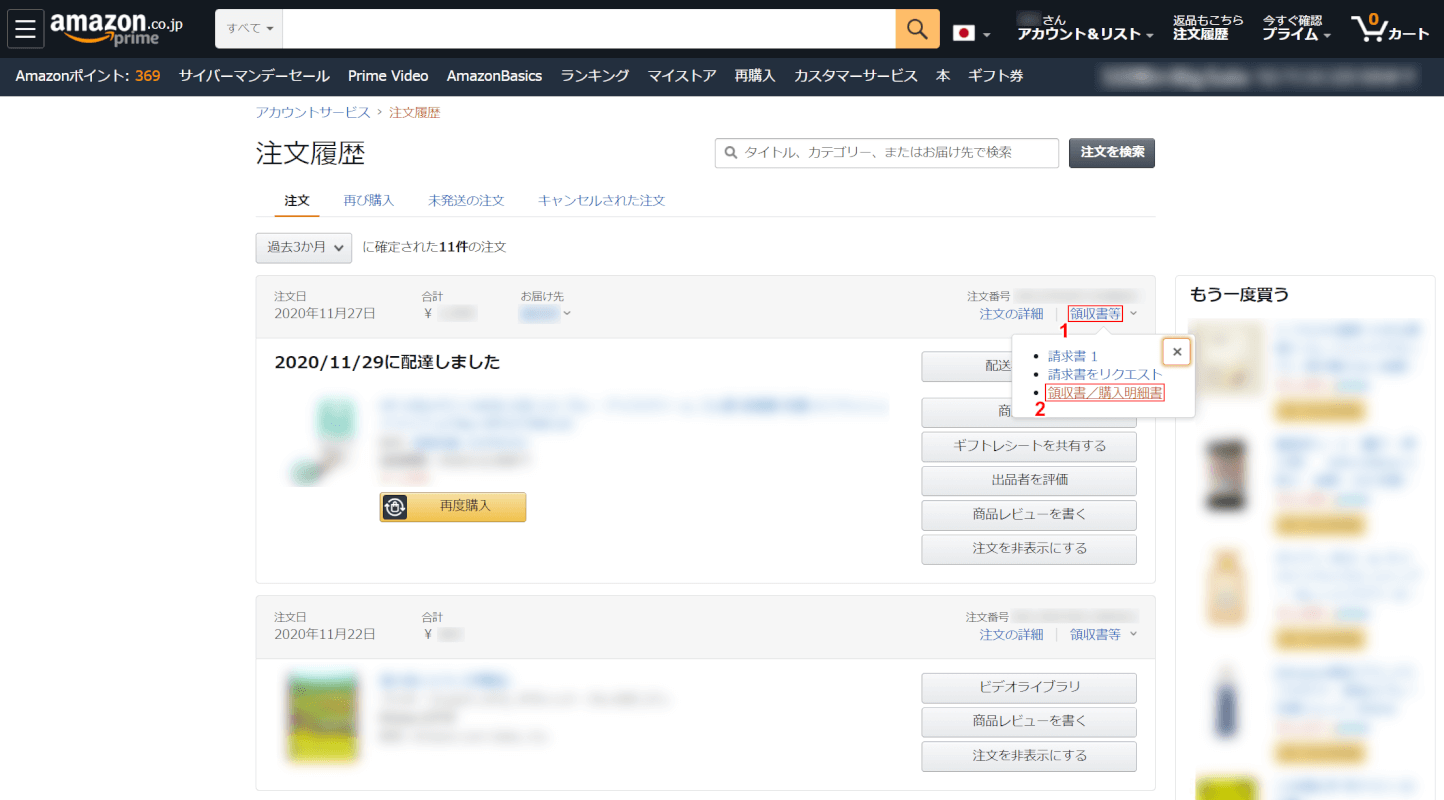This screenshot has height=800, width=1444.
Task: Open 返品もこちら 注文履歴 link
Action: (x=1208, y=28)
